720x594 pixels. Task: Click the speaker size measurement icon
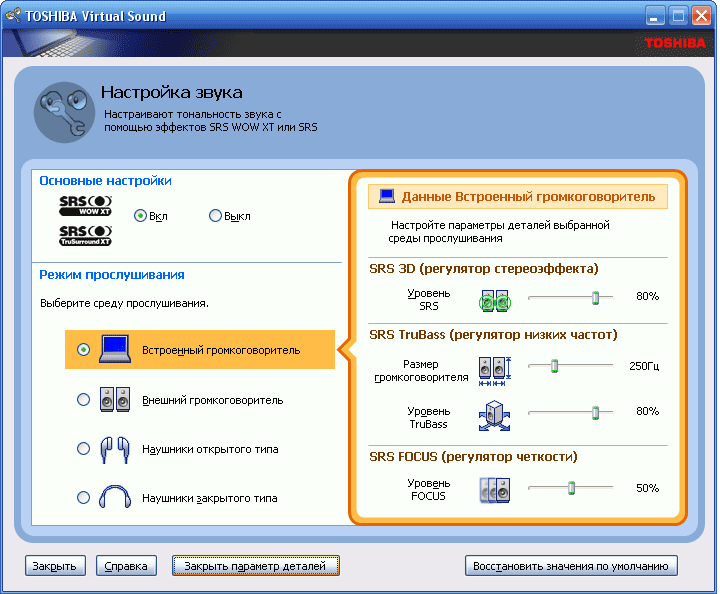click(x=495, y=371)
